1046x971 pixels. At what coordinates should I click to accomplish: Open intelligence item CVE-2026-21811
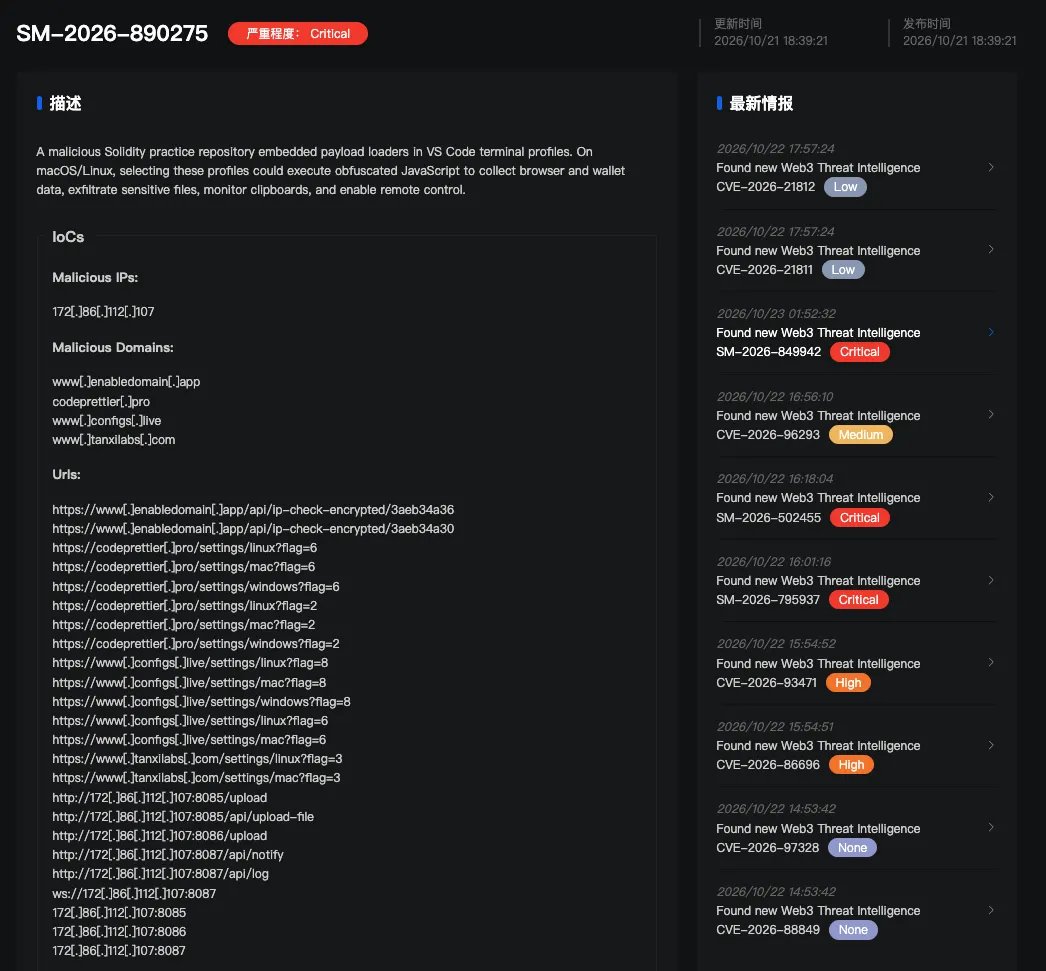[856, 251]
